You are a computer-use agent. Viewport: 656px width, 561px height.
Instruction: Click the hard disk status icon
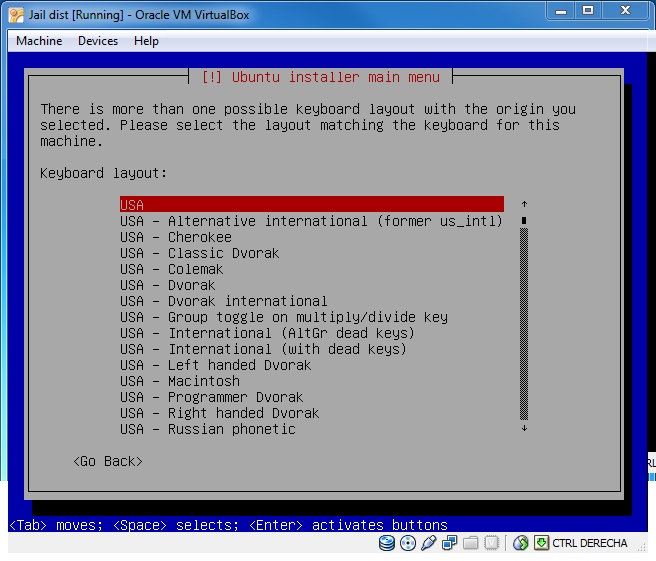point(387,543)
